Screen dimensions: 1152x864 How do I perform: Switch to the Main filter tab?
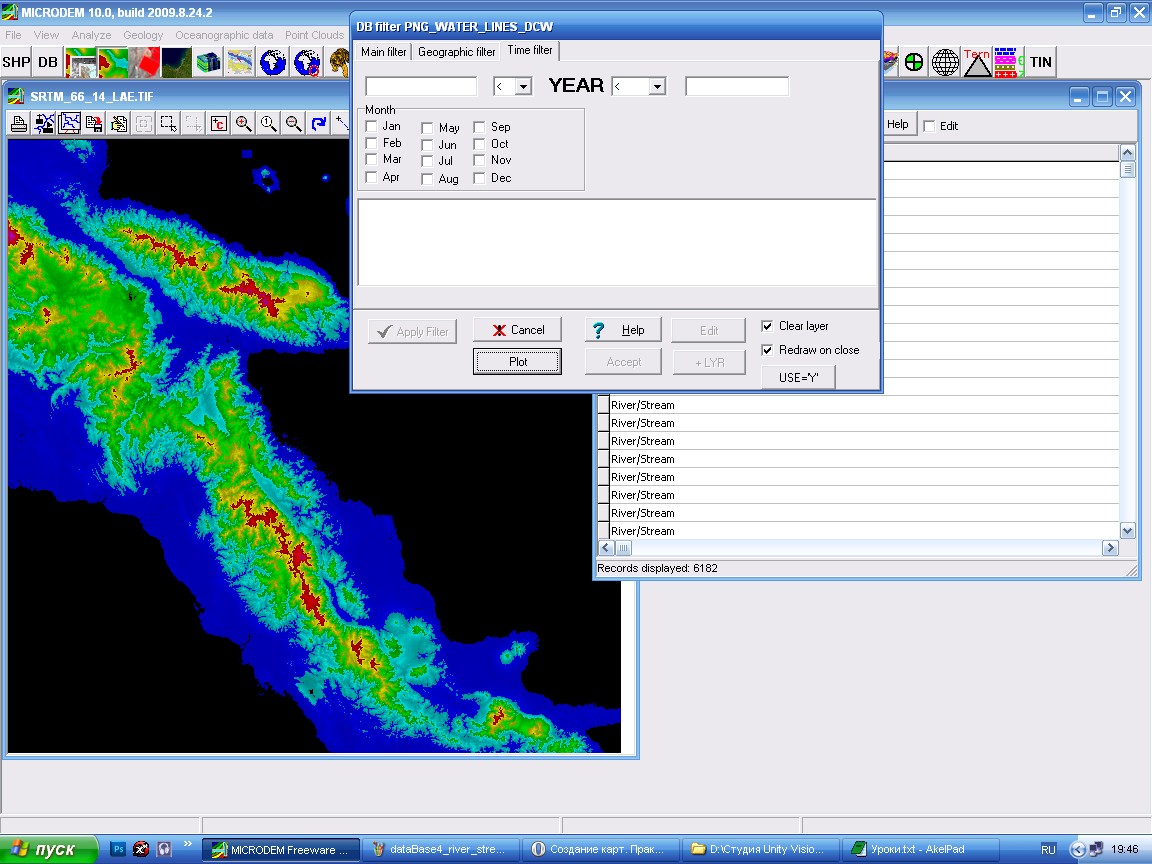(x=383, y=52)
